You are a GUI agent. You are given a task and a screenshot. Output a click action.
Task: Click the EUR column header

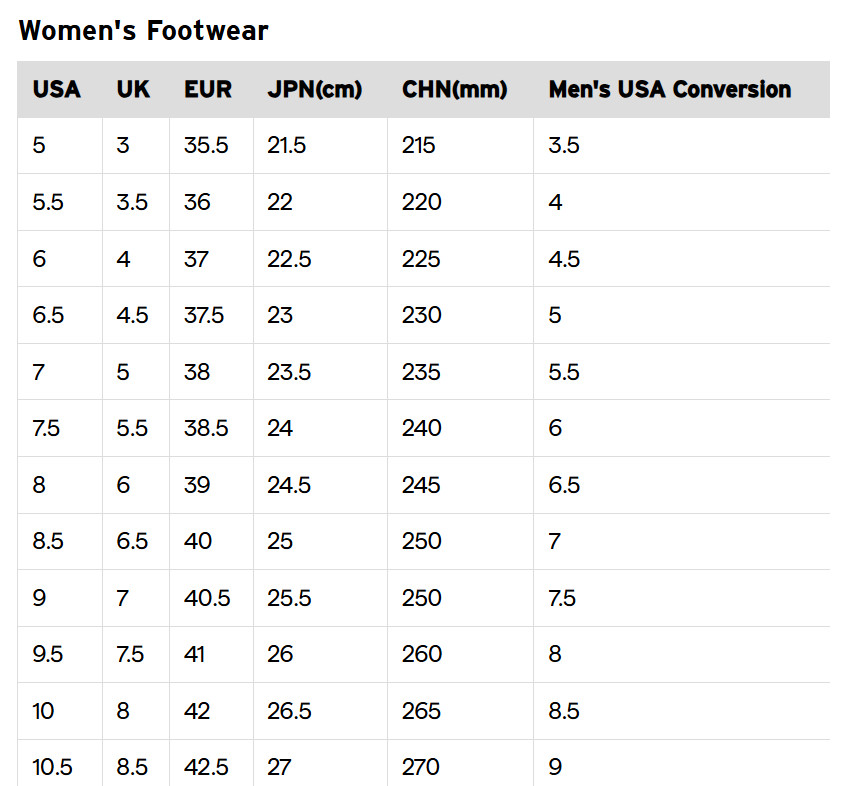[x=208, y=89]
